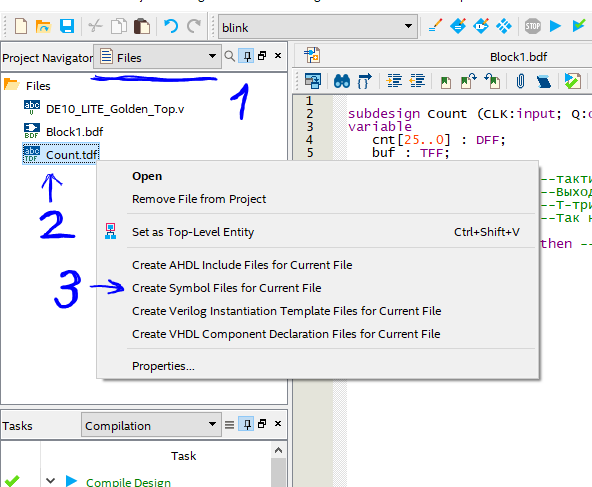The height and width of the screenshot is (487, 592).
Task: Close the Project Navigator panel
Action: 278,56
